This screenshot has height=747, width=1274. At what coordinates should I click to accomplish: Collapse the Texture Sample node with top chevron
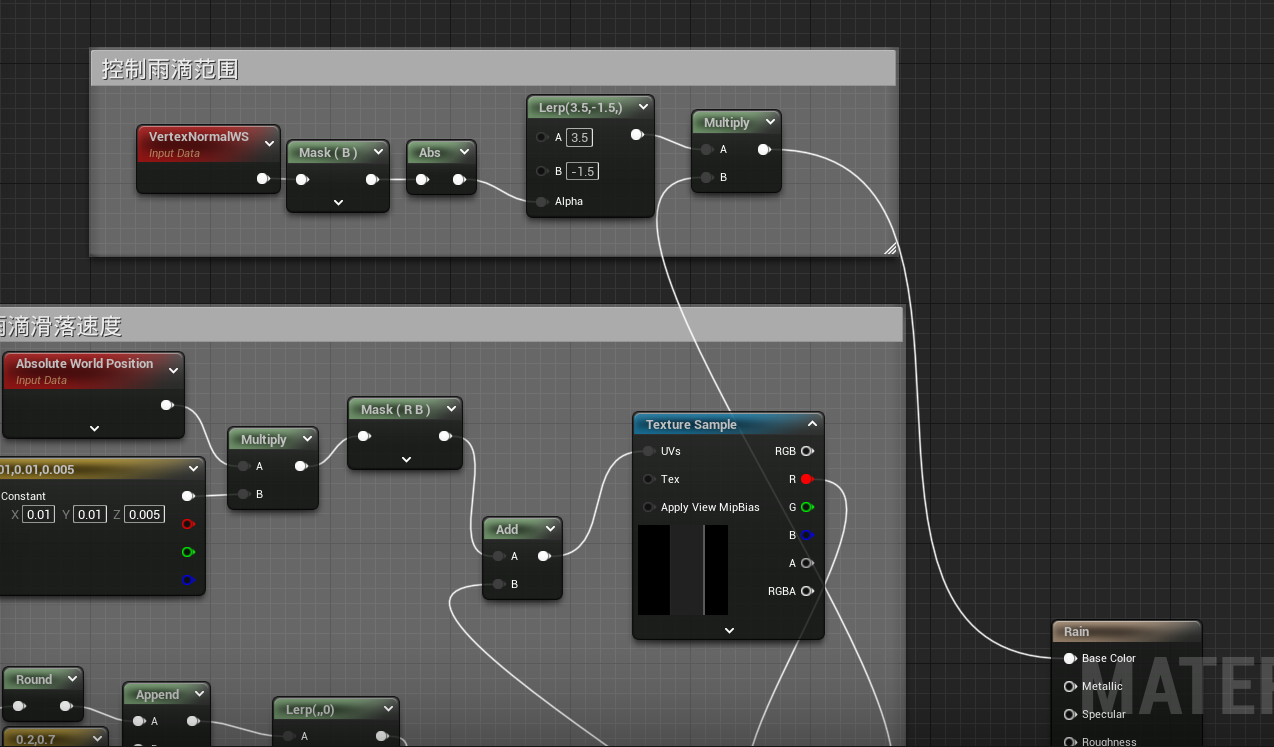pos(812,424)
